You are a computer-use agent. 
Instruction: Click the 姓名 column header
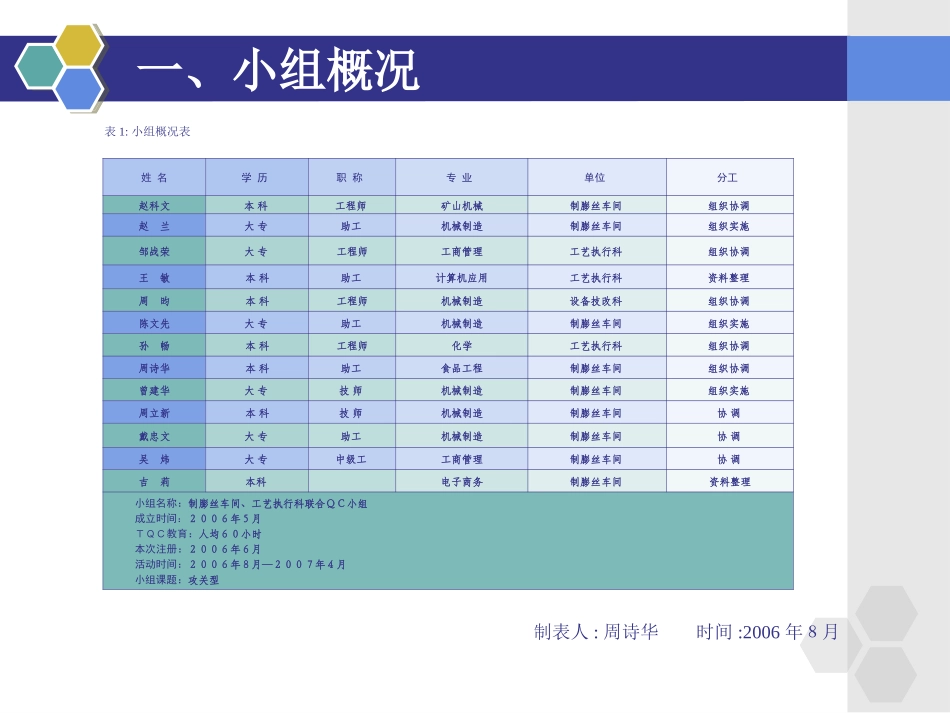tap(154, 177)
